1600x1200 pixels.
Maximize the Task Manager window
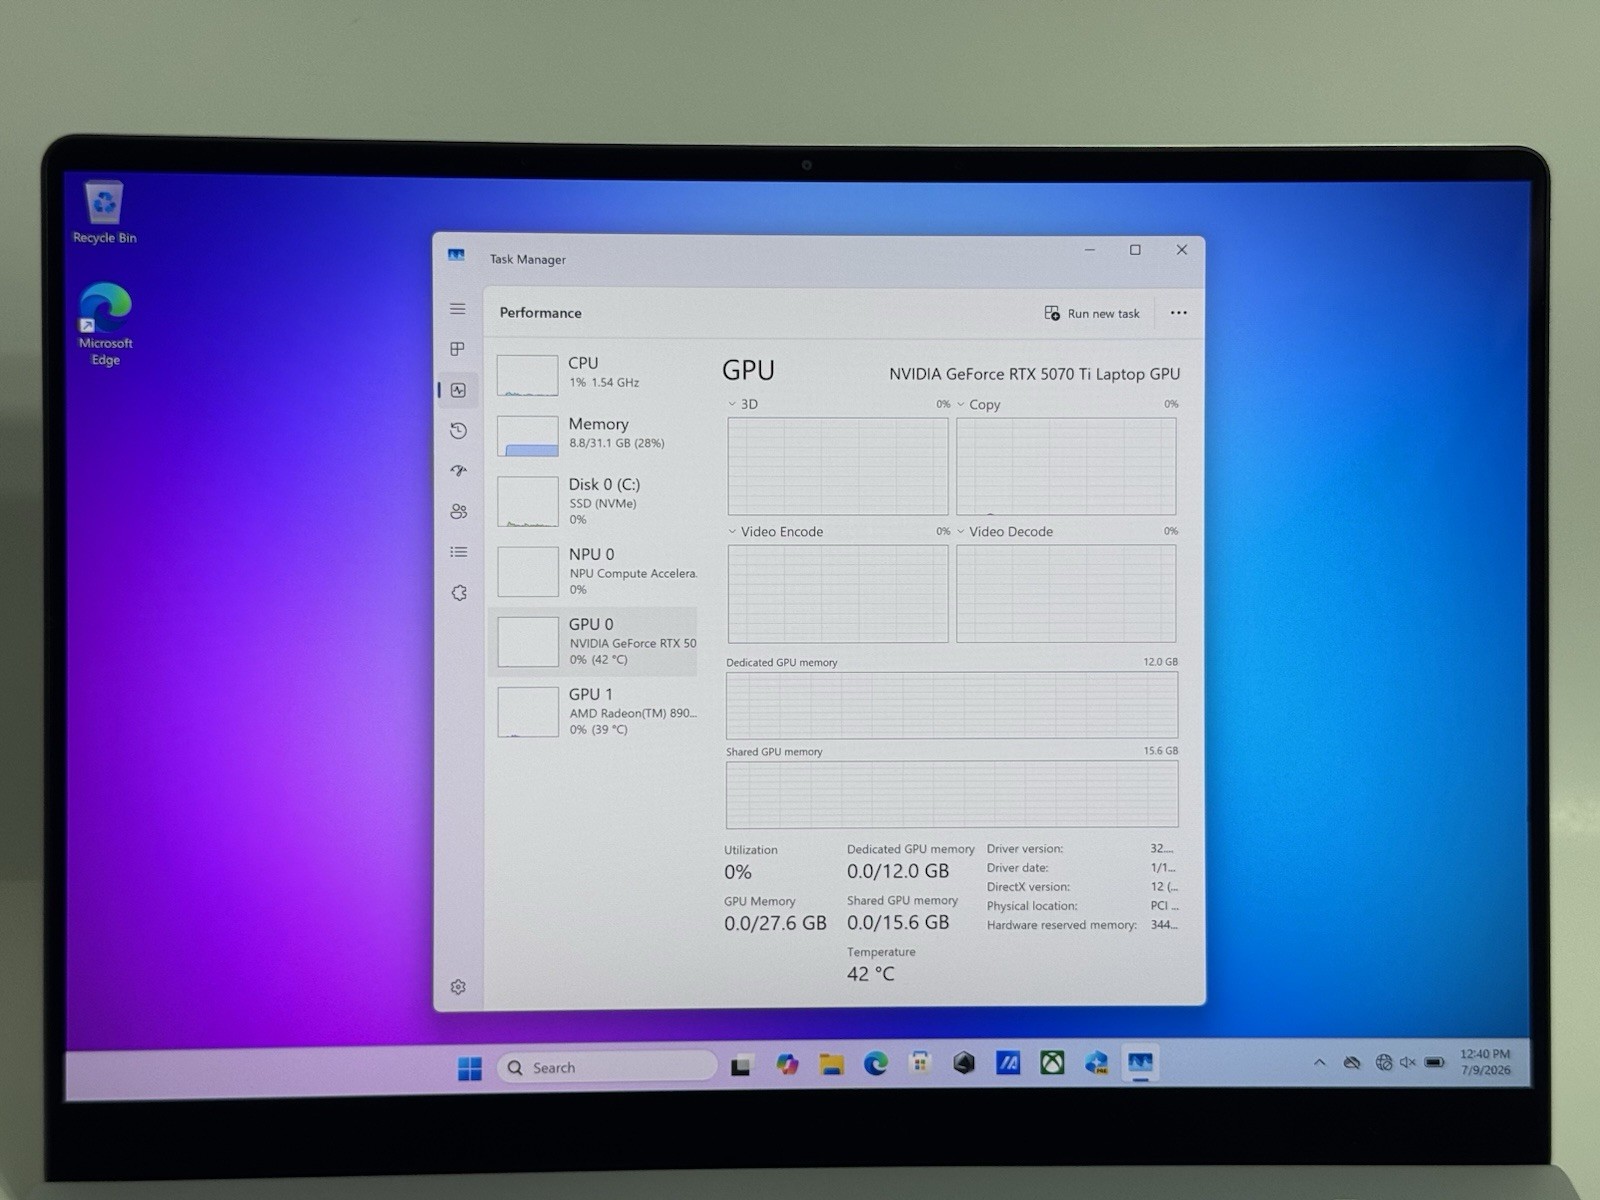pyautogui.click(x=1135, y=250)
